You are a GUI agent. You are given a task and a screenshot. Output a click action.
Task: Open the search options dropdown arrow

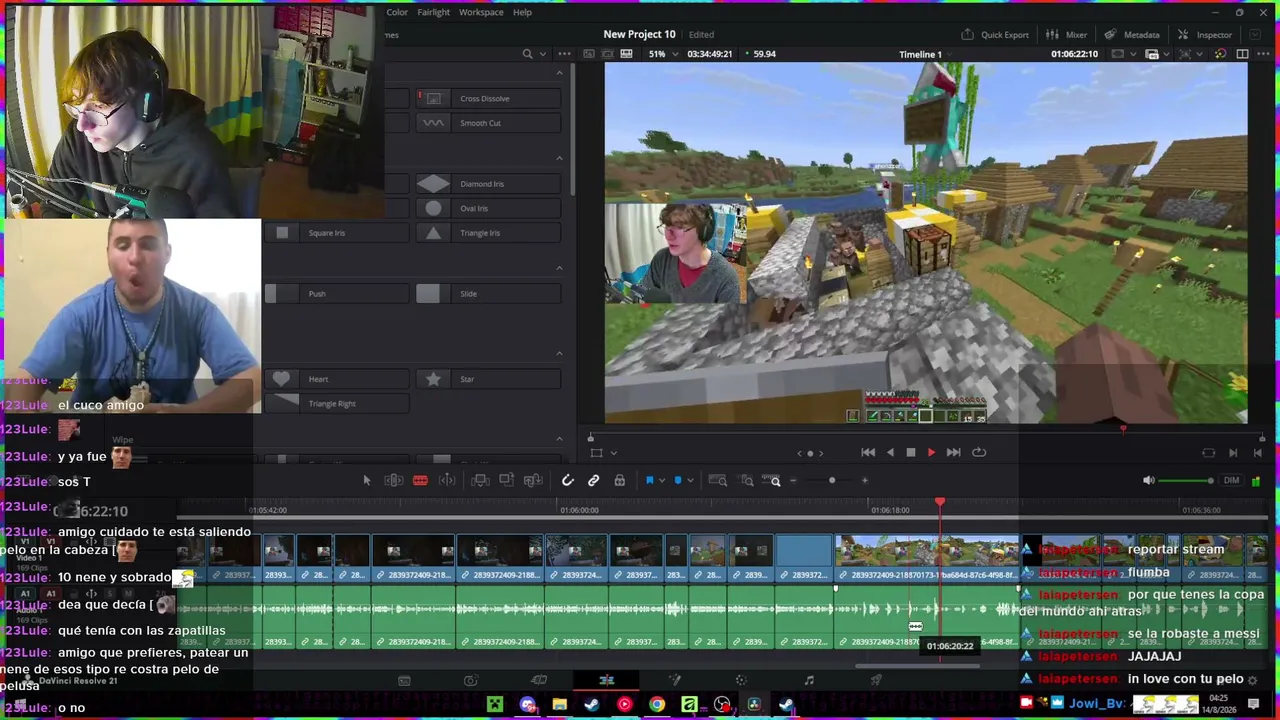click(x=543, y=54)
